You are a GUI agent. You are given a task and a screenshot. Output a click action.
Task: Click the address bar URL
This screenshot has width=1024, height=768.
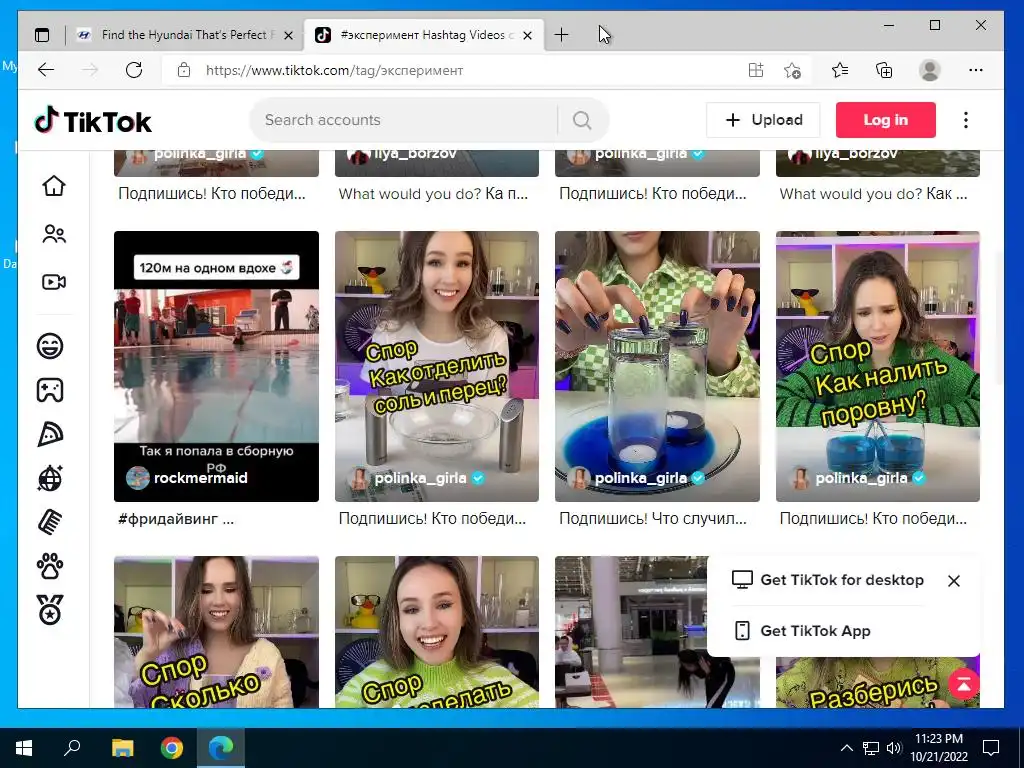[x=334, y=71]
